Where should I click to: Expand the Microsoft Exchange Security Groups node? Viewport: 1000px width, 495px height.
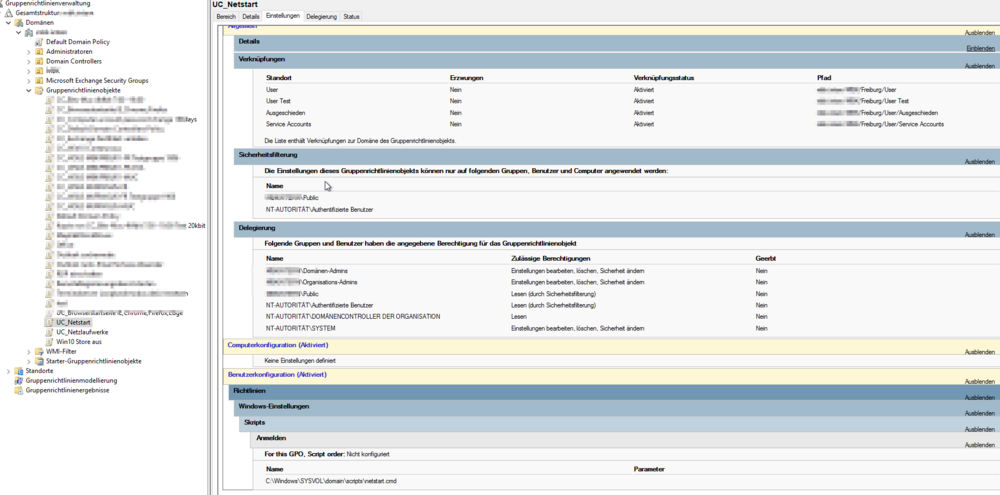tap(29, 80)
